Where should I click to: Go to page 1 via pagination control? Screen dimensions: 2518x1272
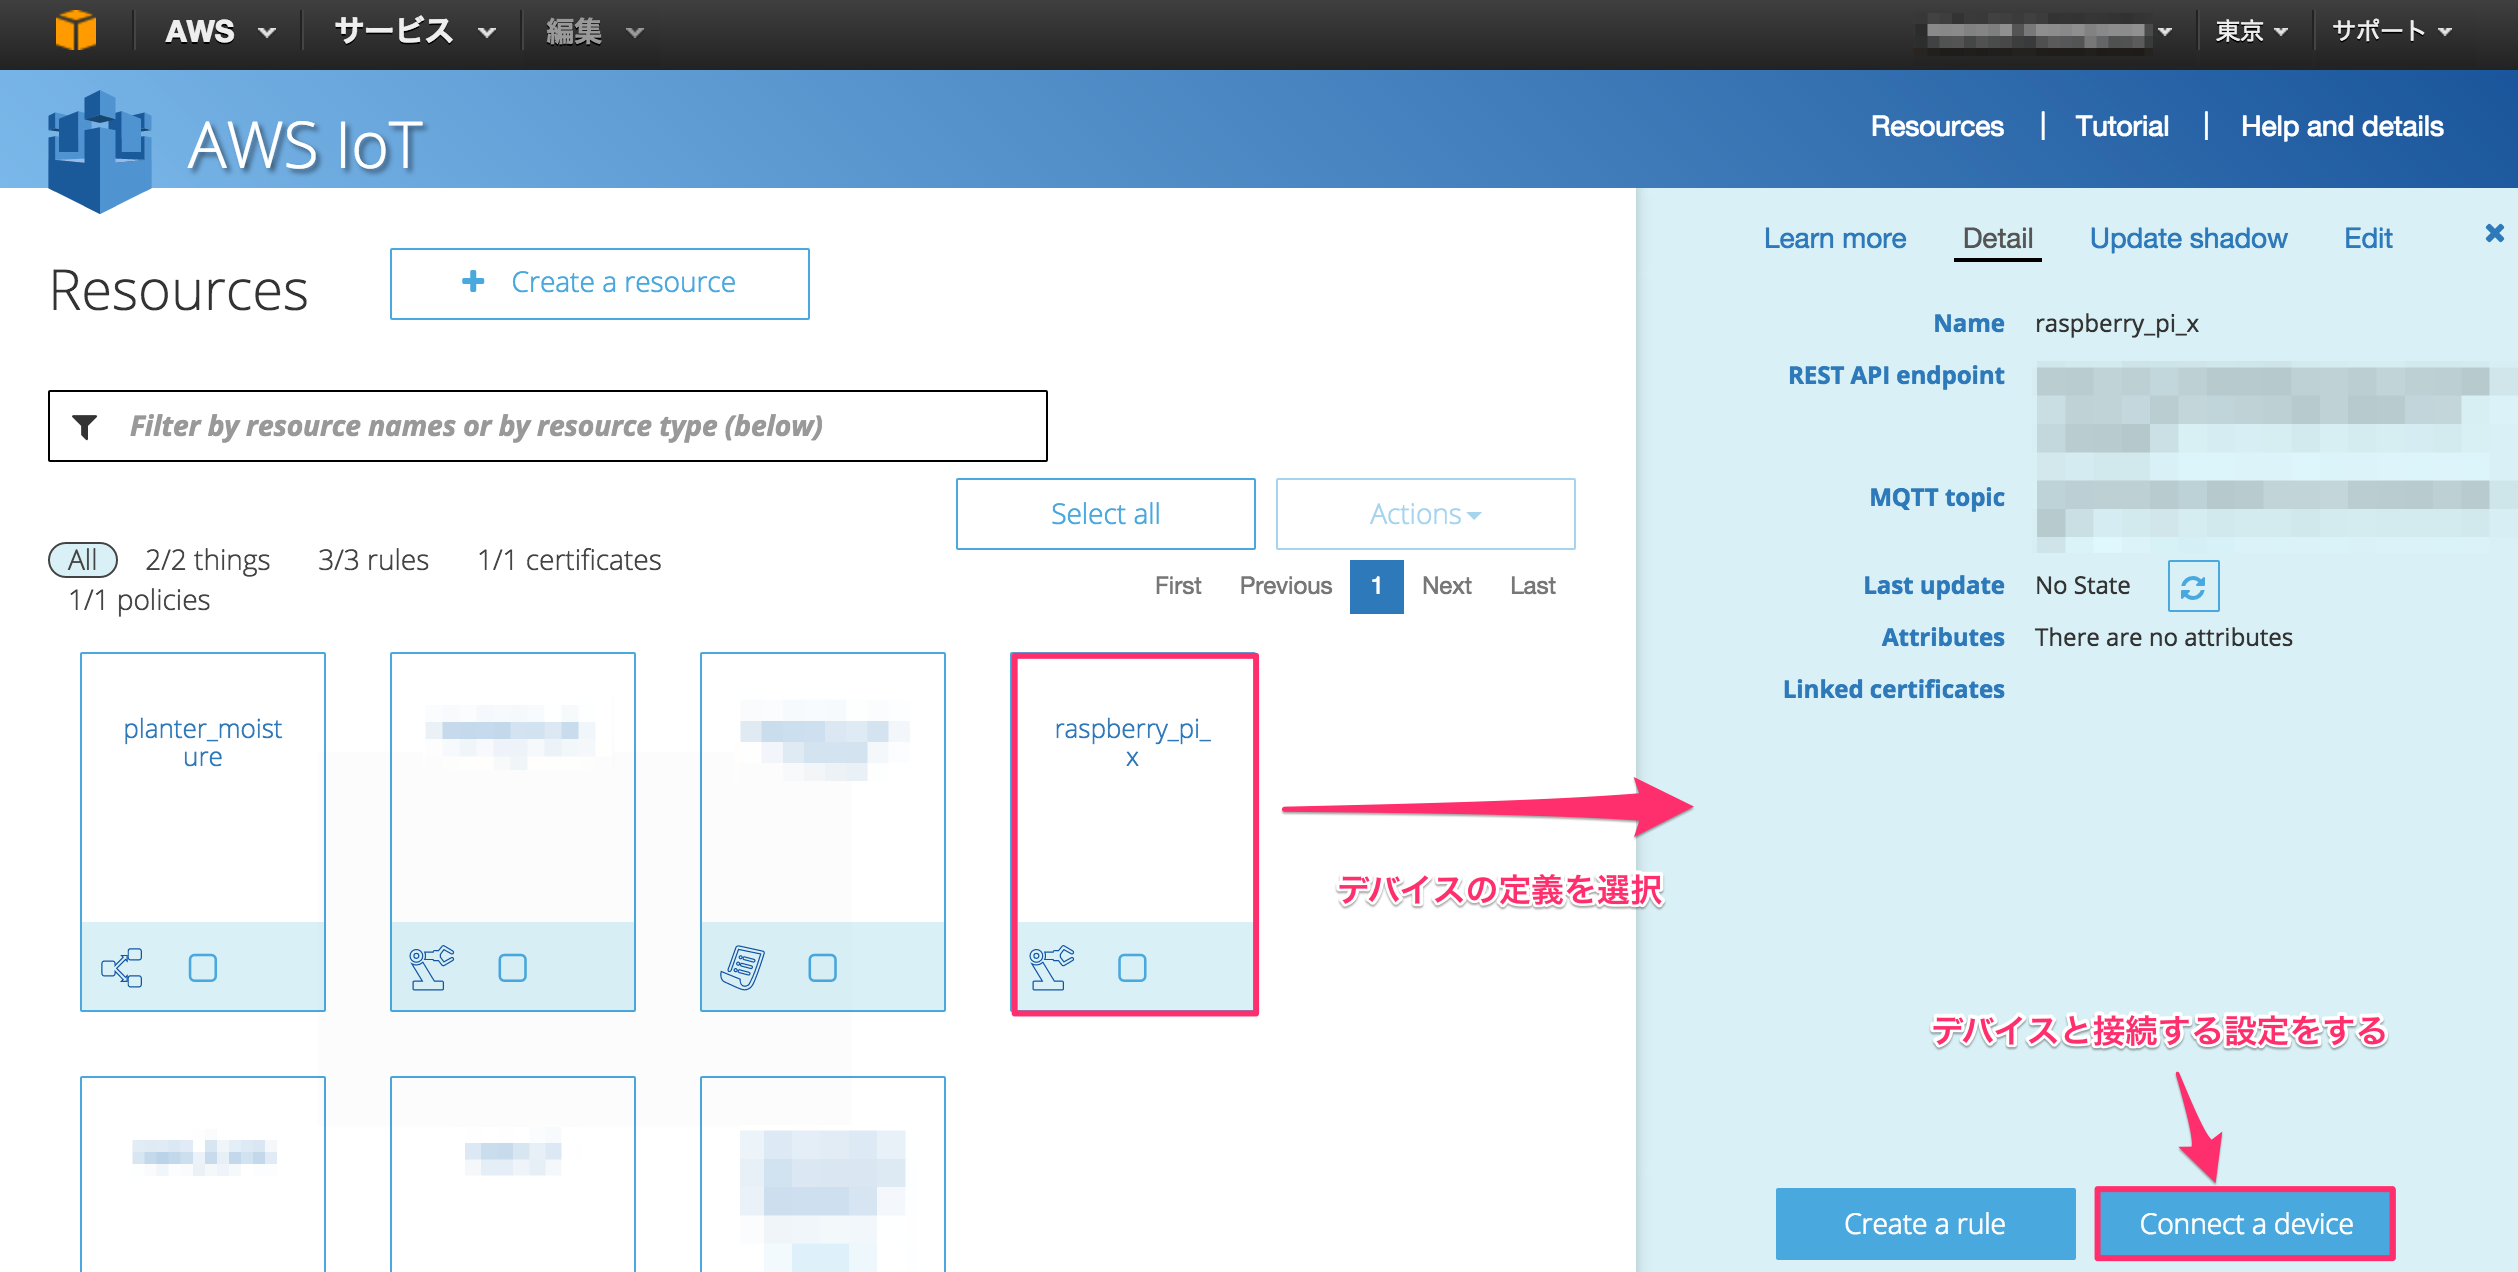(1377, 586)
